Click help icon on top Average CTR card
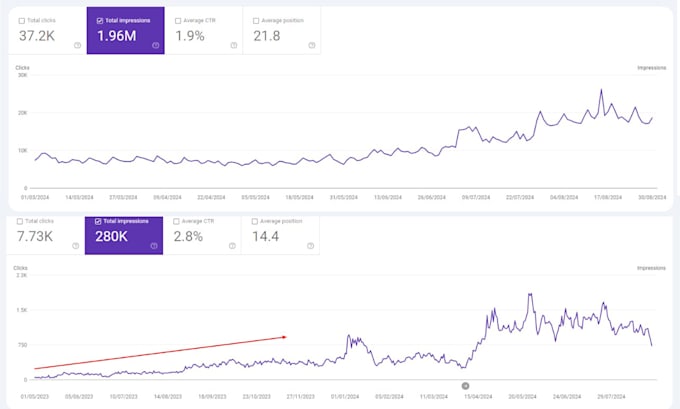Screen dimensions: 680x409 click(x=234, y=45)
